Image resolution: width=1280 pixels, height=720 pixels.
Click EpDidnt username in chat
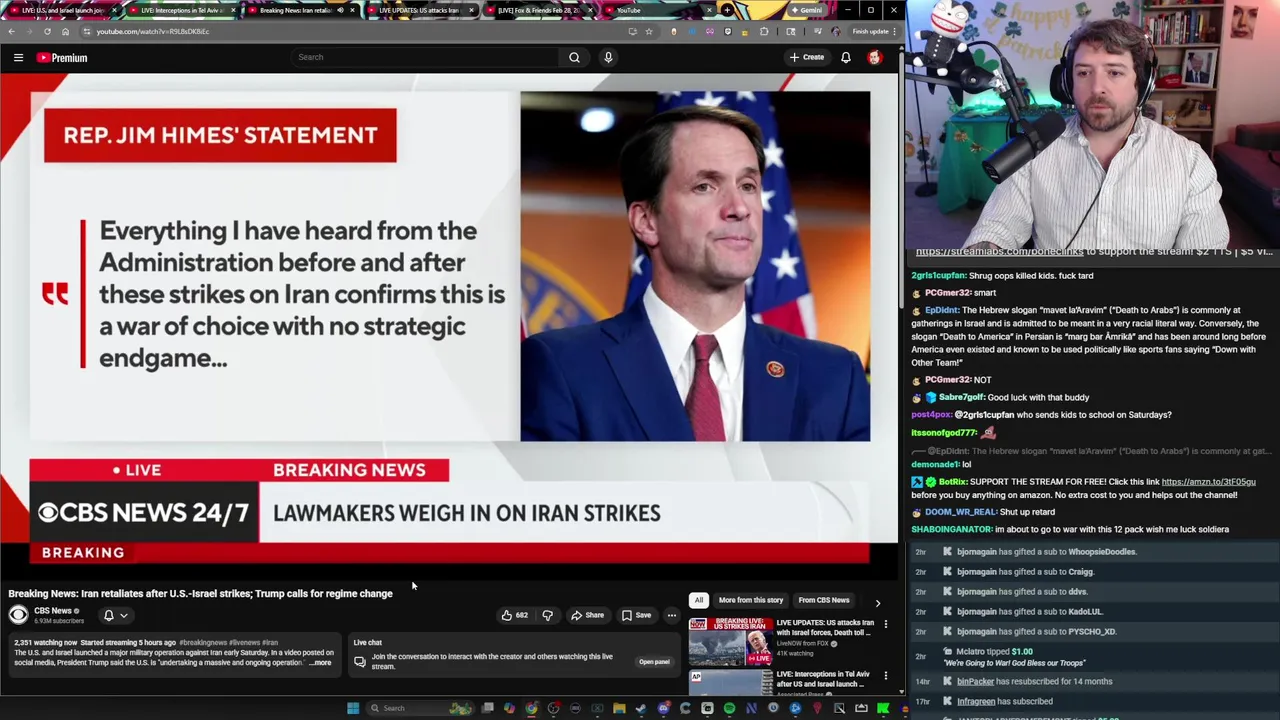pyautogui.click(x=942, y=310)
